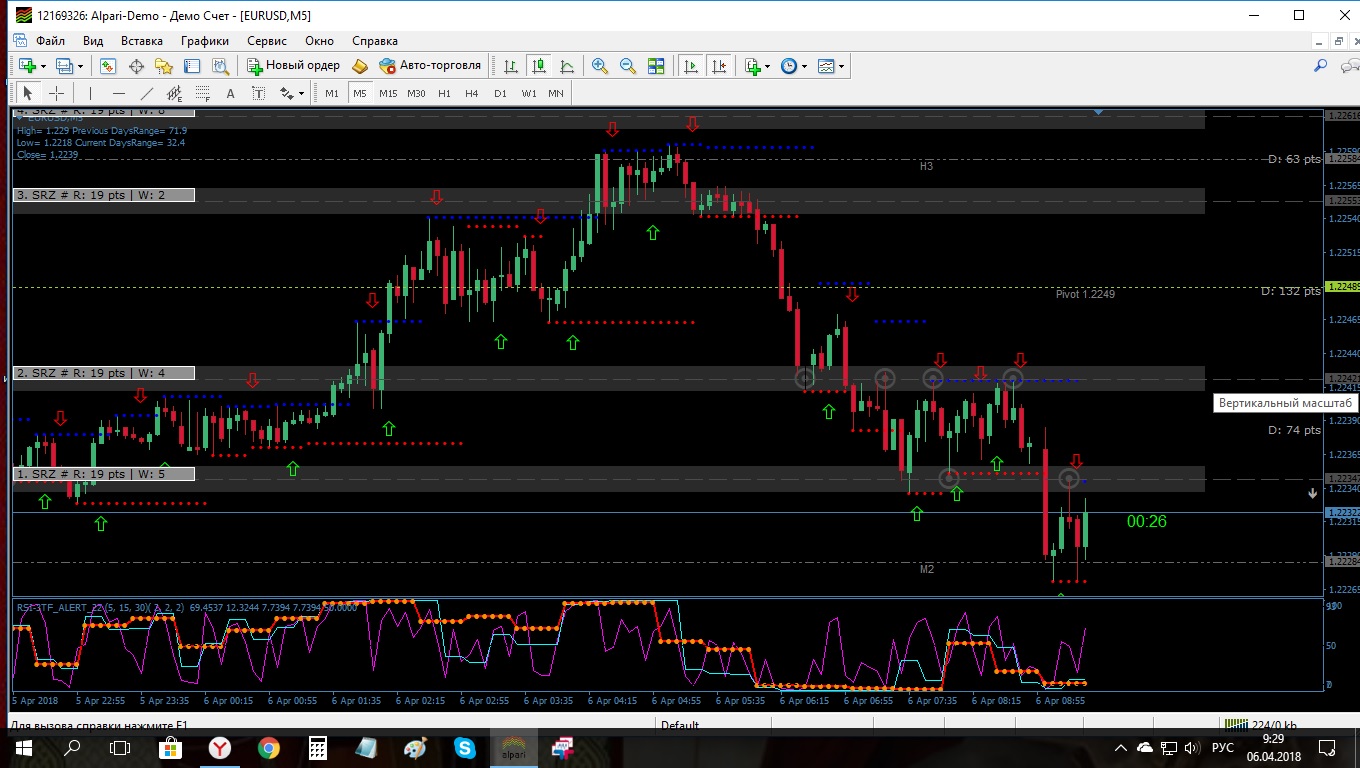This screenshot has width=1360, height=768.
Task: Open the Вид menu
Action: (x=93, y=41)
